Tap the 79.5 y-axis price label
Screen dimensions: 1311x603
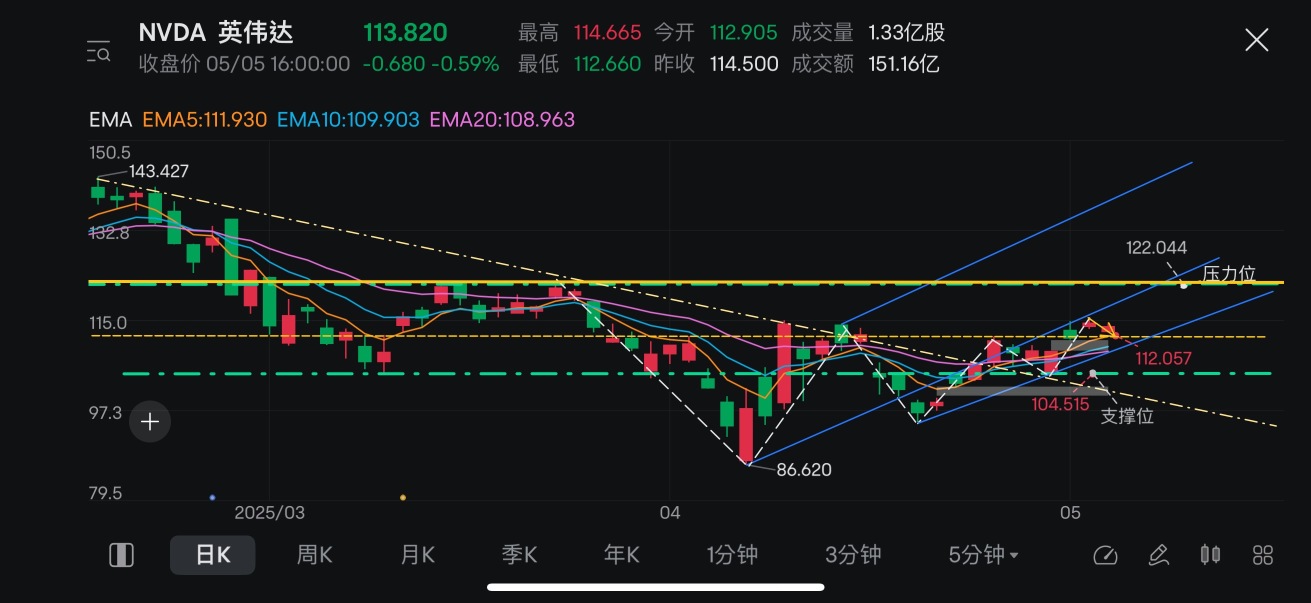pos(107,493)
